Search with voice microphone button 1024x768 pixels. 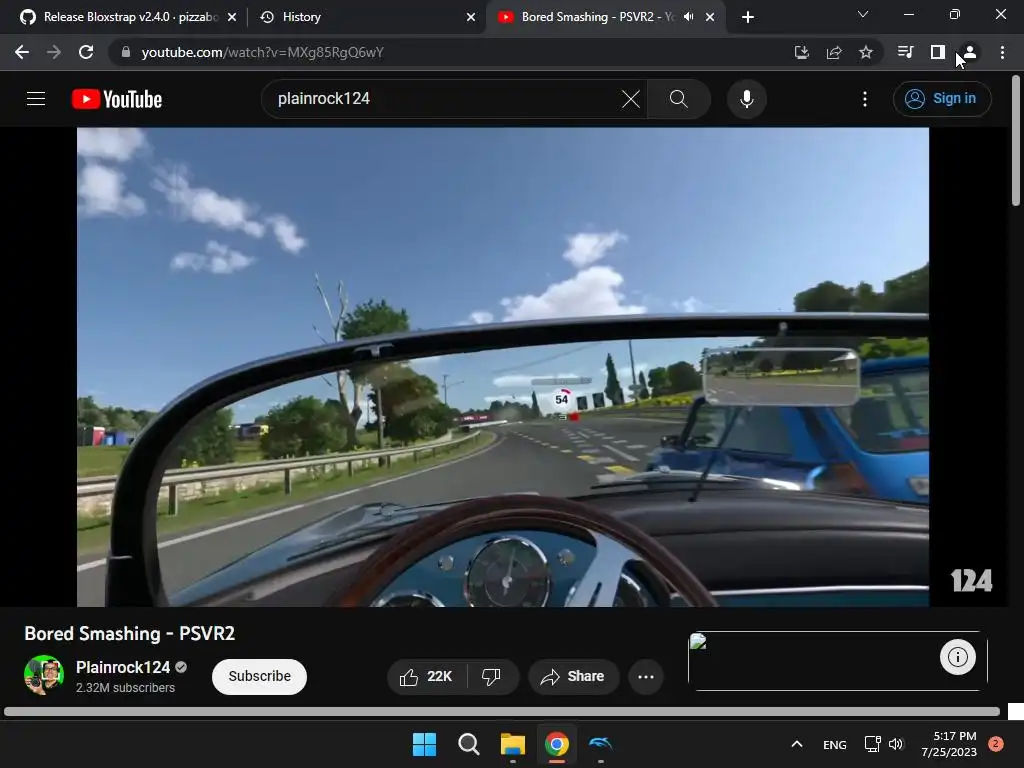coord(746,99)
